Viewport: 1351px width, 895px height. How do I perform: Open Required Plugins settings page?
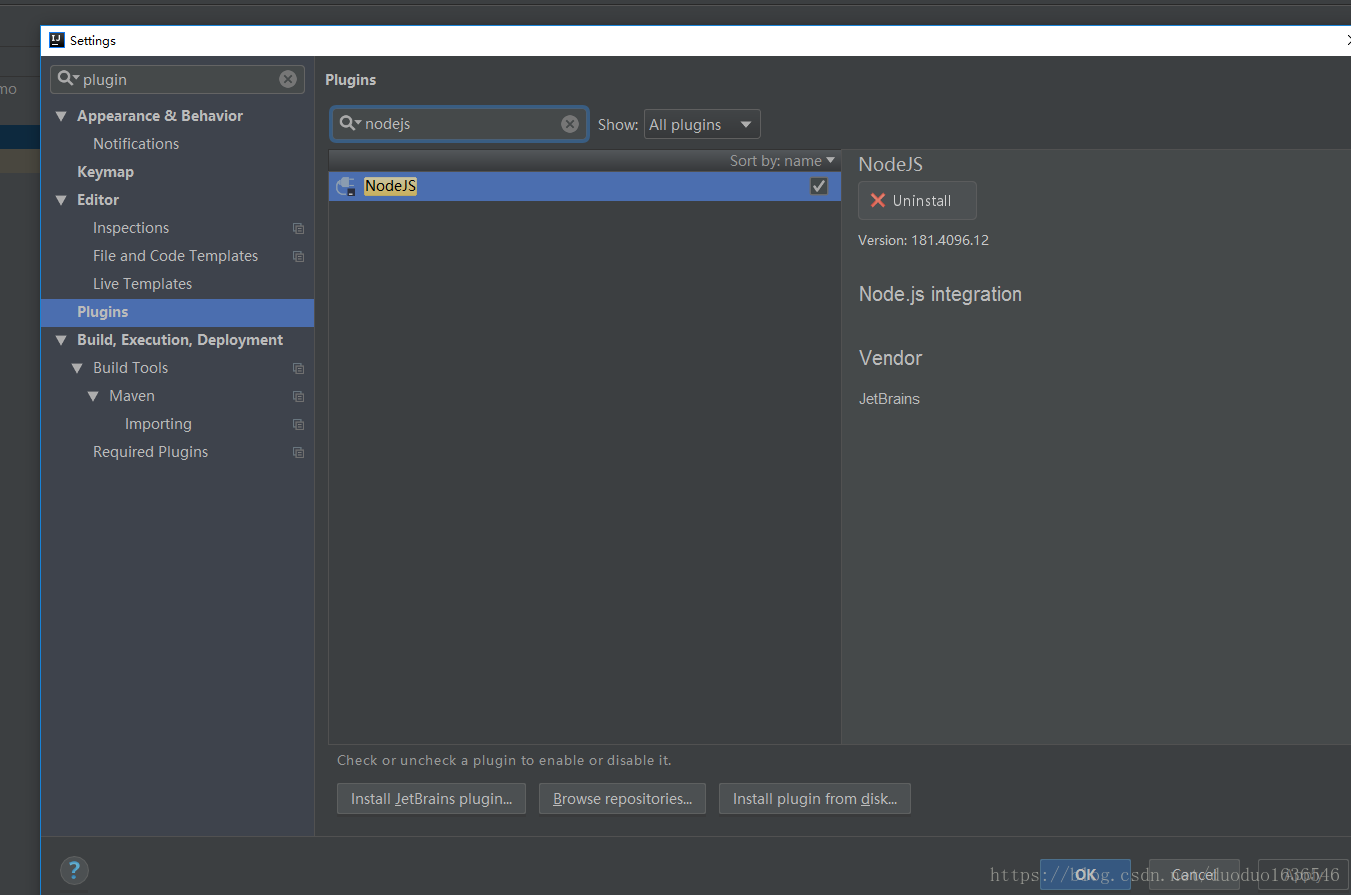pyautogui.click(x=150, y=452)
